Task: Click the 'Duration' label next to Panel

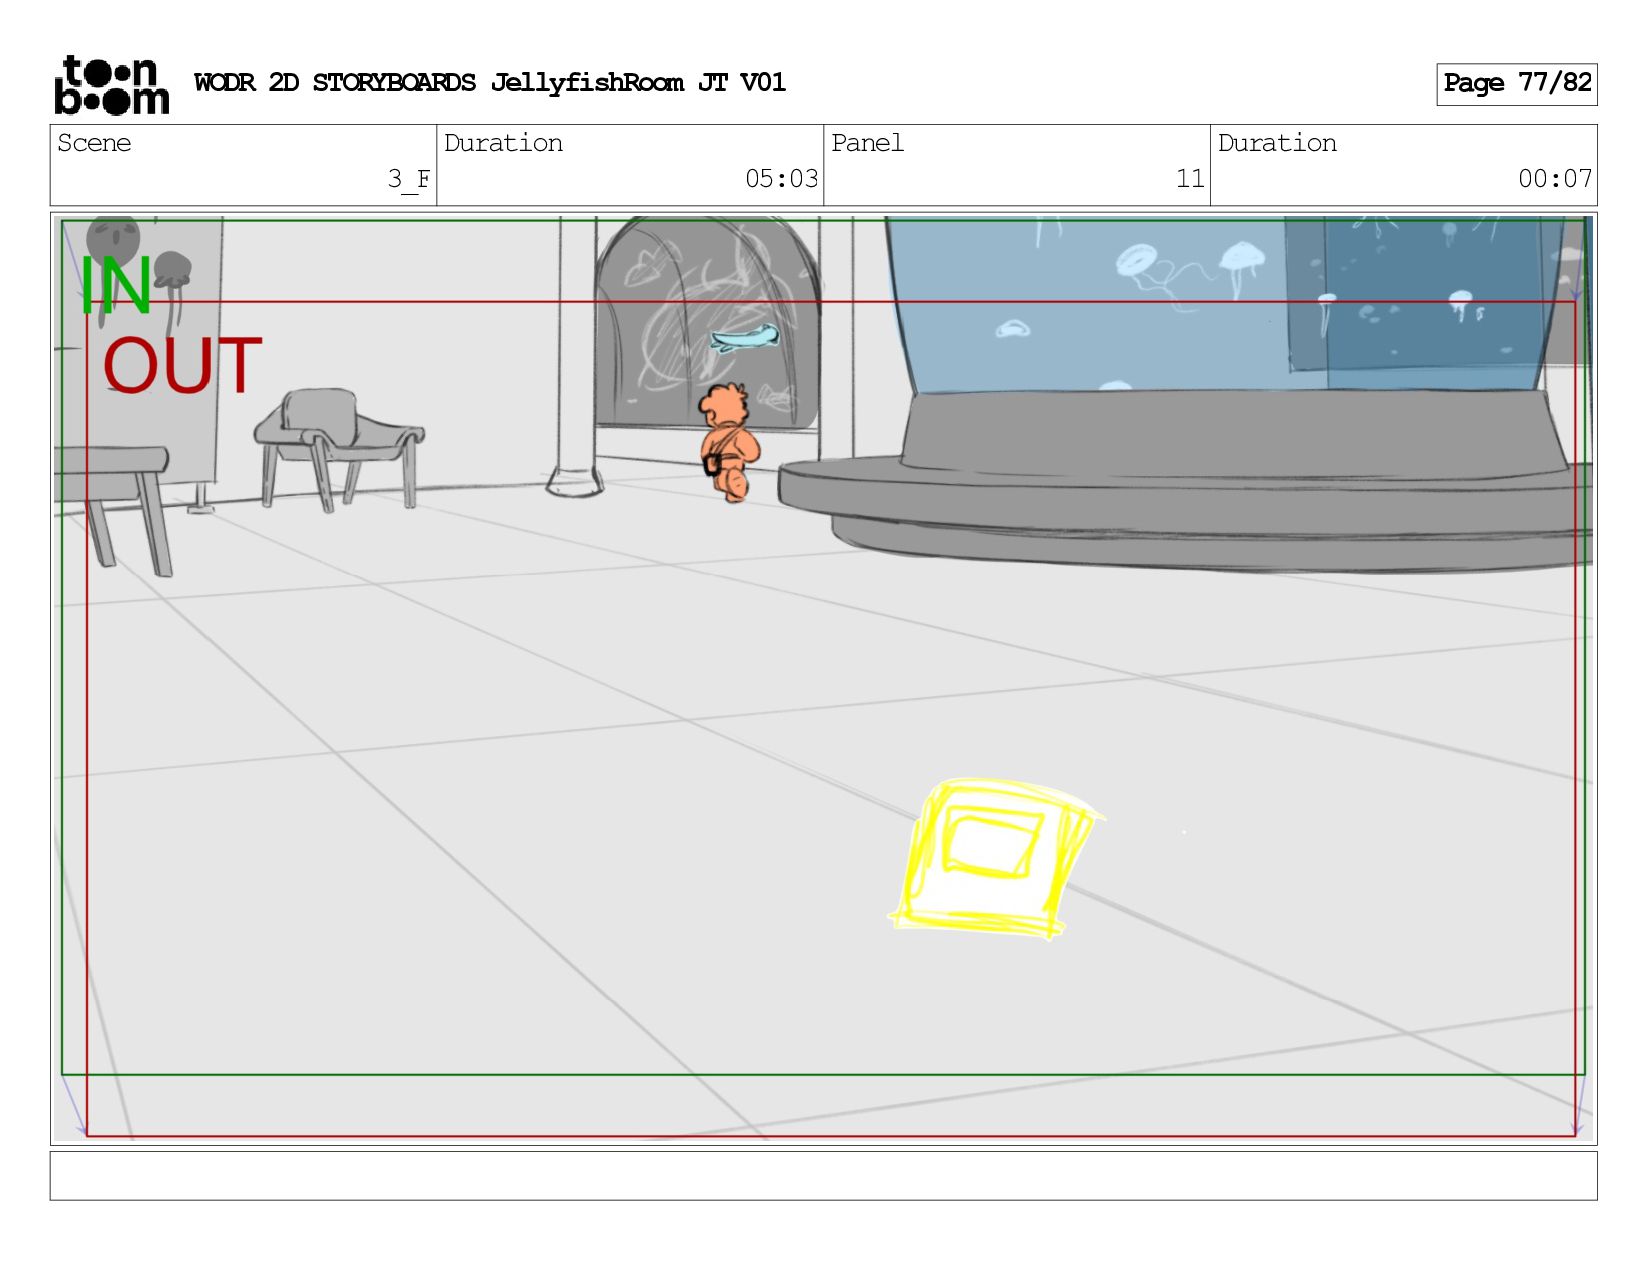Action: (1277, 143)
